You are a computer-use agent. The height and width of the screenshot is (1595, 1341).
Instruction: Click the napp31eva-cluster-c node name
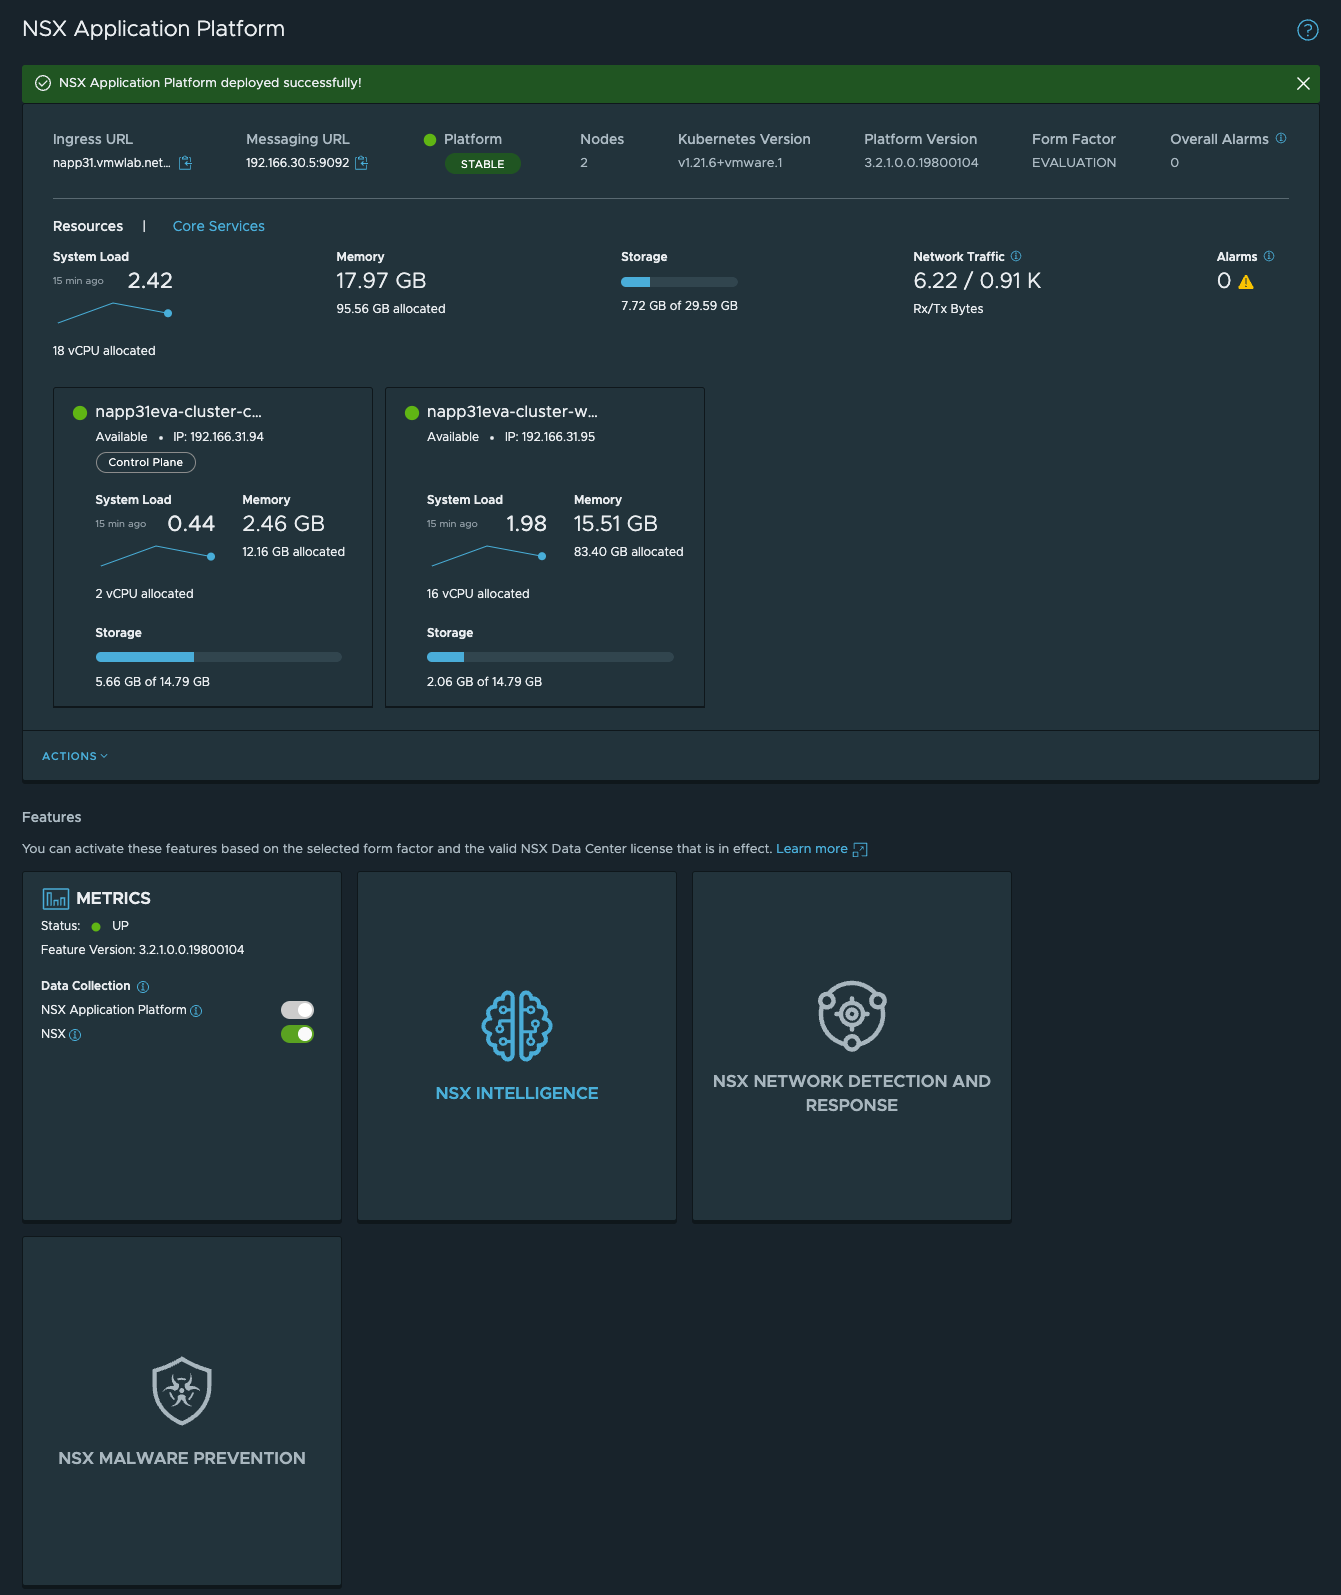click(x=178, y=412)
